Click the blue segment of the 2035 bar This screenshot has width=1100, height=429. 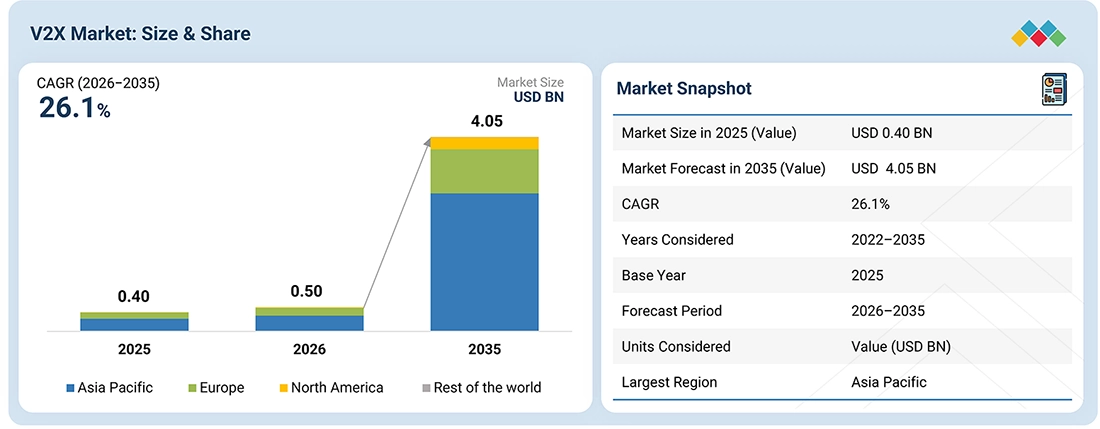[x=485, y=261]
